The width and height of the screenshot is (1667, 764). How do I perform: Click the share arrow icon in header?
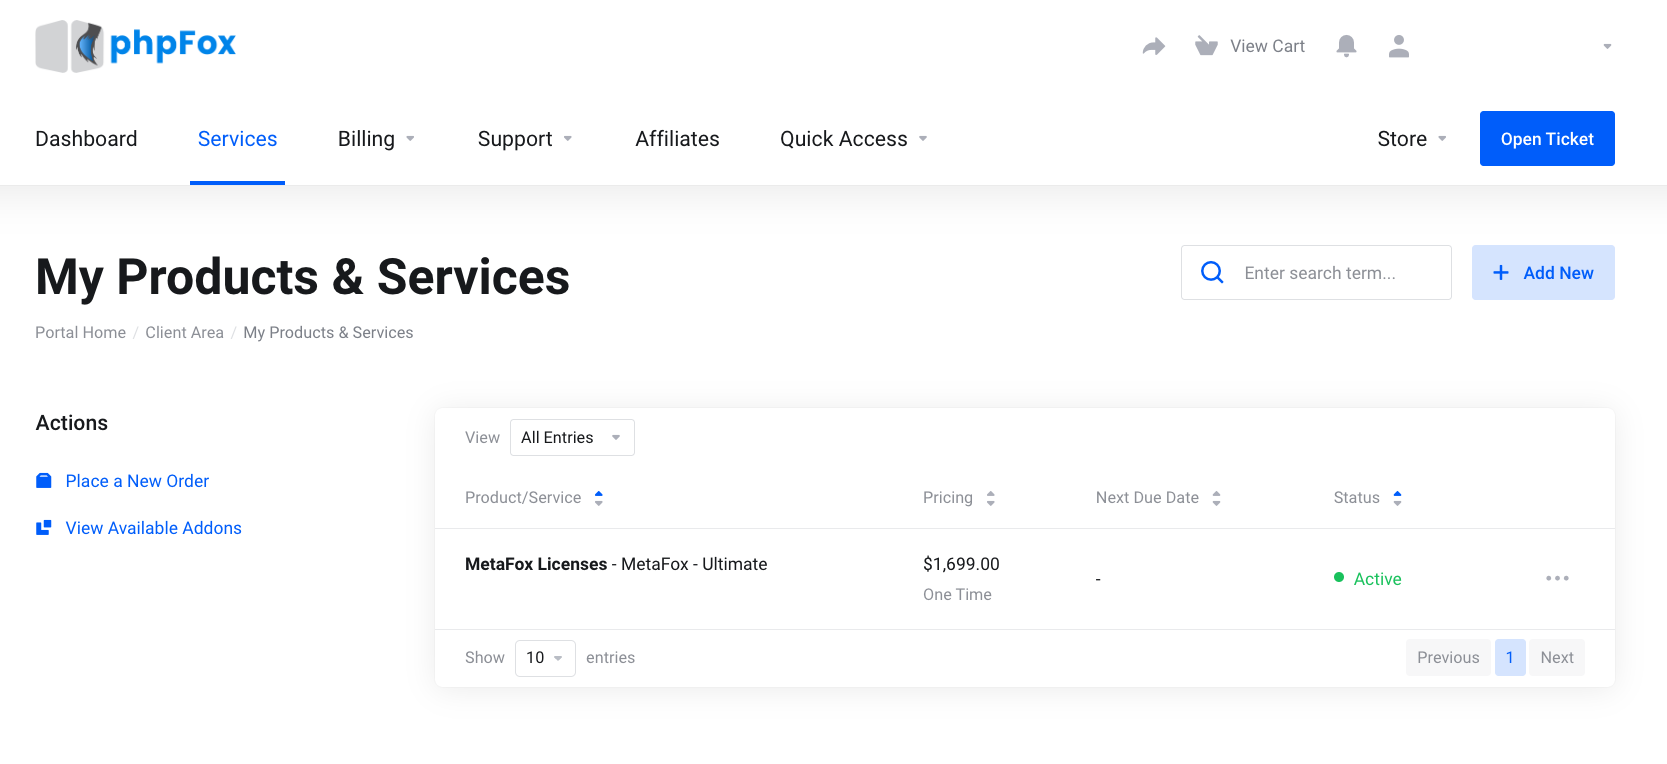click(x=1154, y=46)
